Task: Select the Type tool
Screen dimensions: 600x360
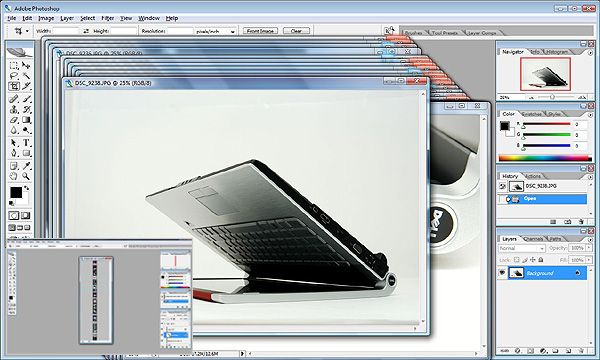Action: click(x=26, y=143)
